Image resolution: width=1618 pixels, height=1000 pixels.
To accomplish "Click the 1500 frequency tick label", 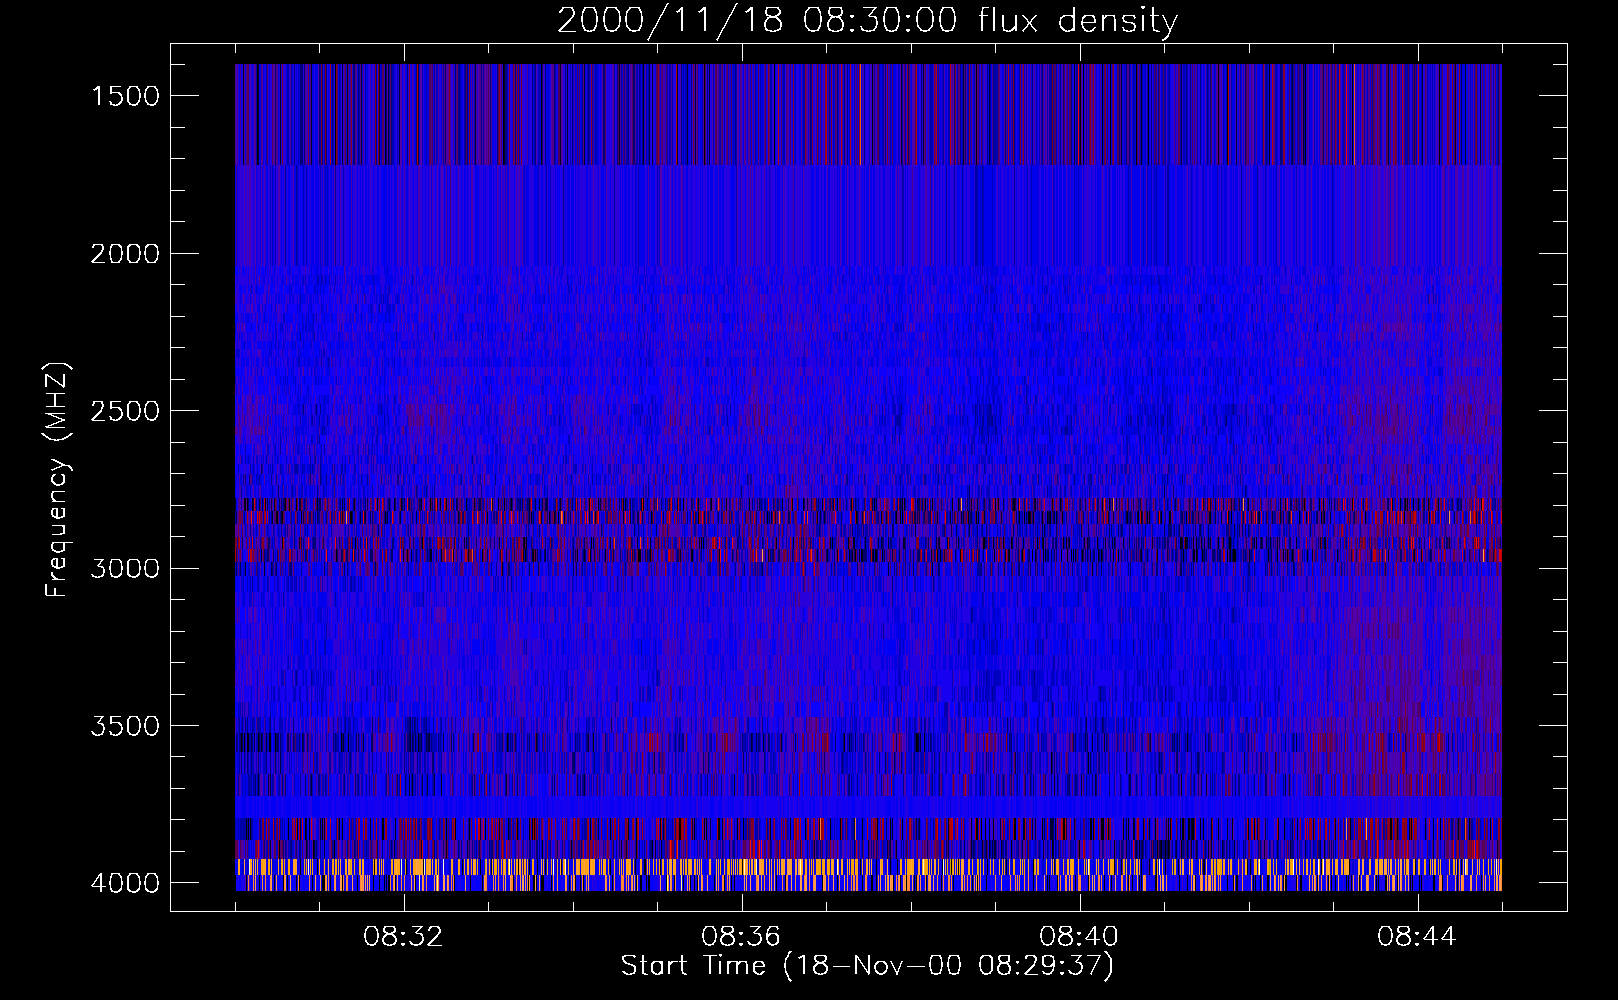I will pyautogui.click(x=125, y=96).
